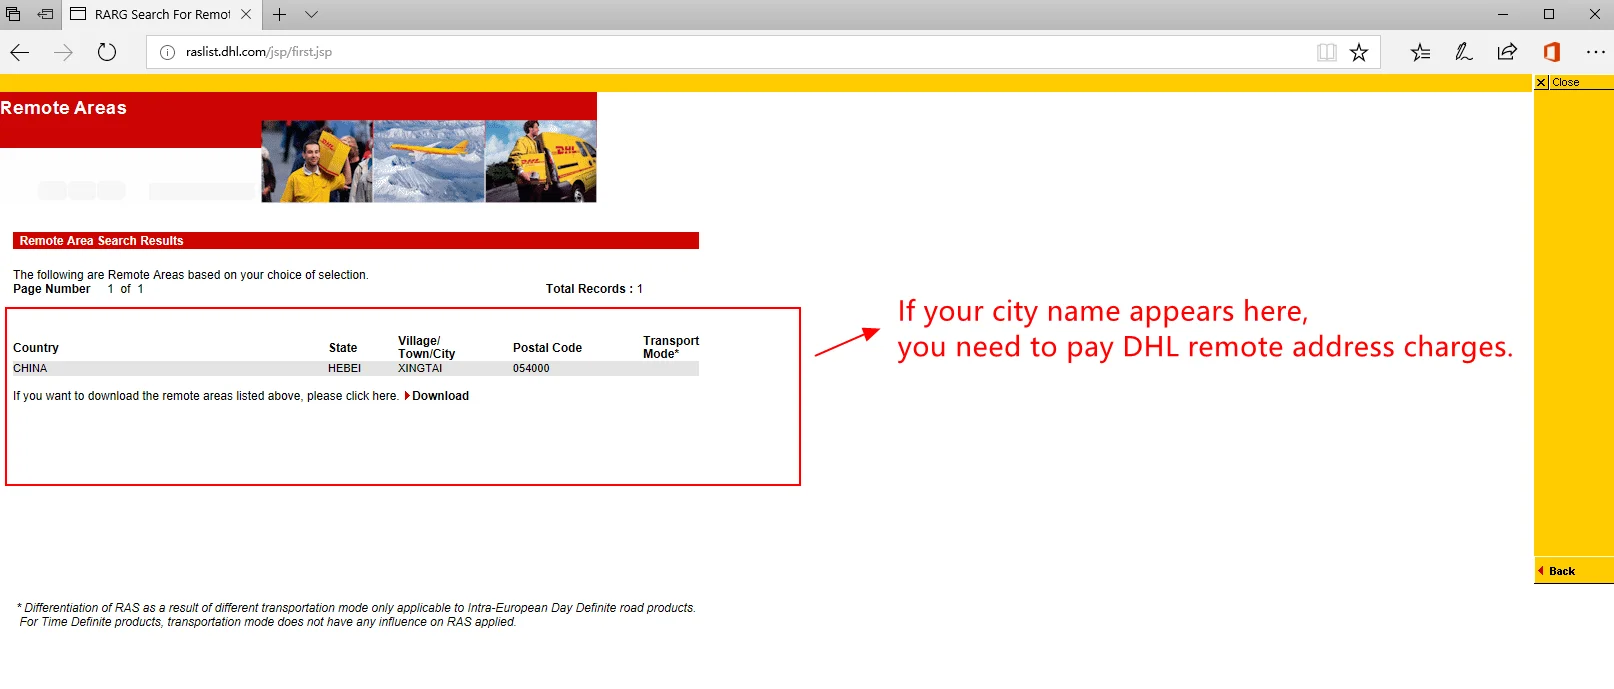Open the web notes pen icon
The width and height of the screenshot is (1614, 689).
[1464, 52]
